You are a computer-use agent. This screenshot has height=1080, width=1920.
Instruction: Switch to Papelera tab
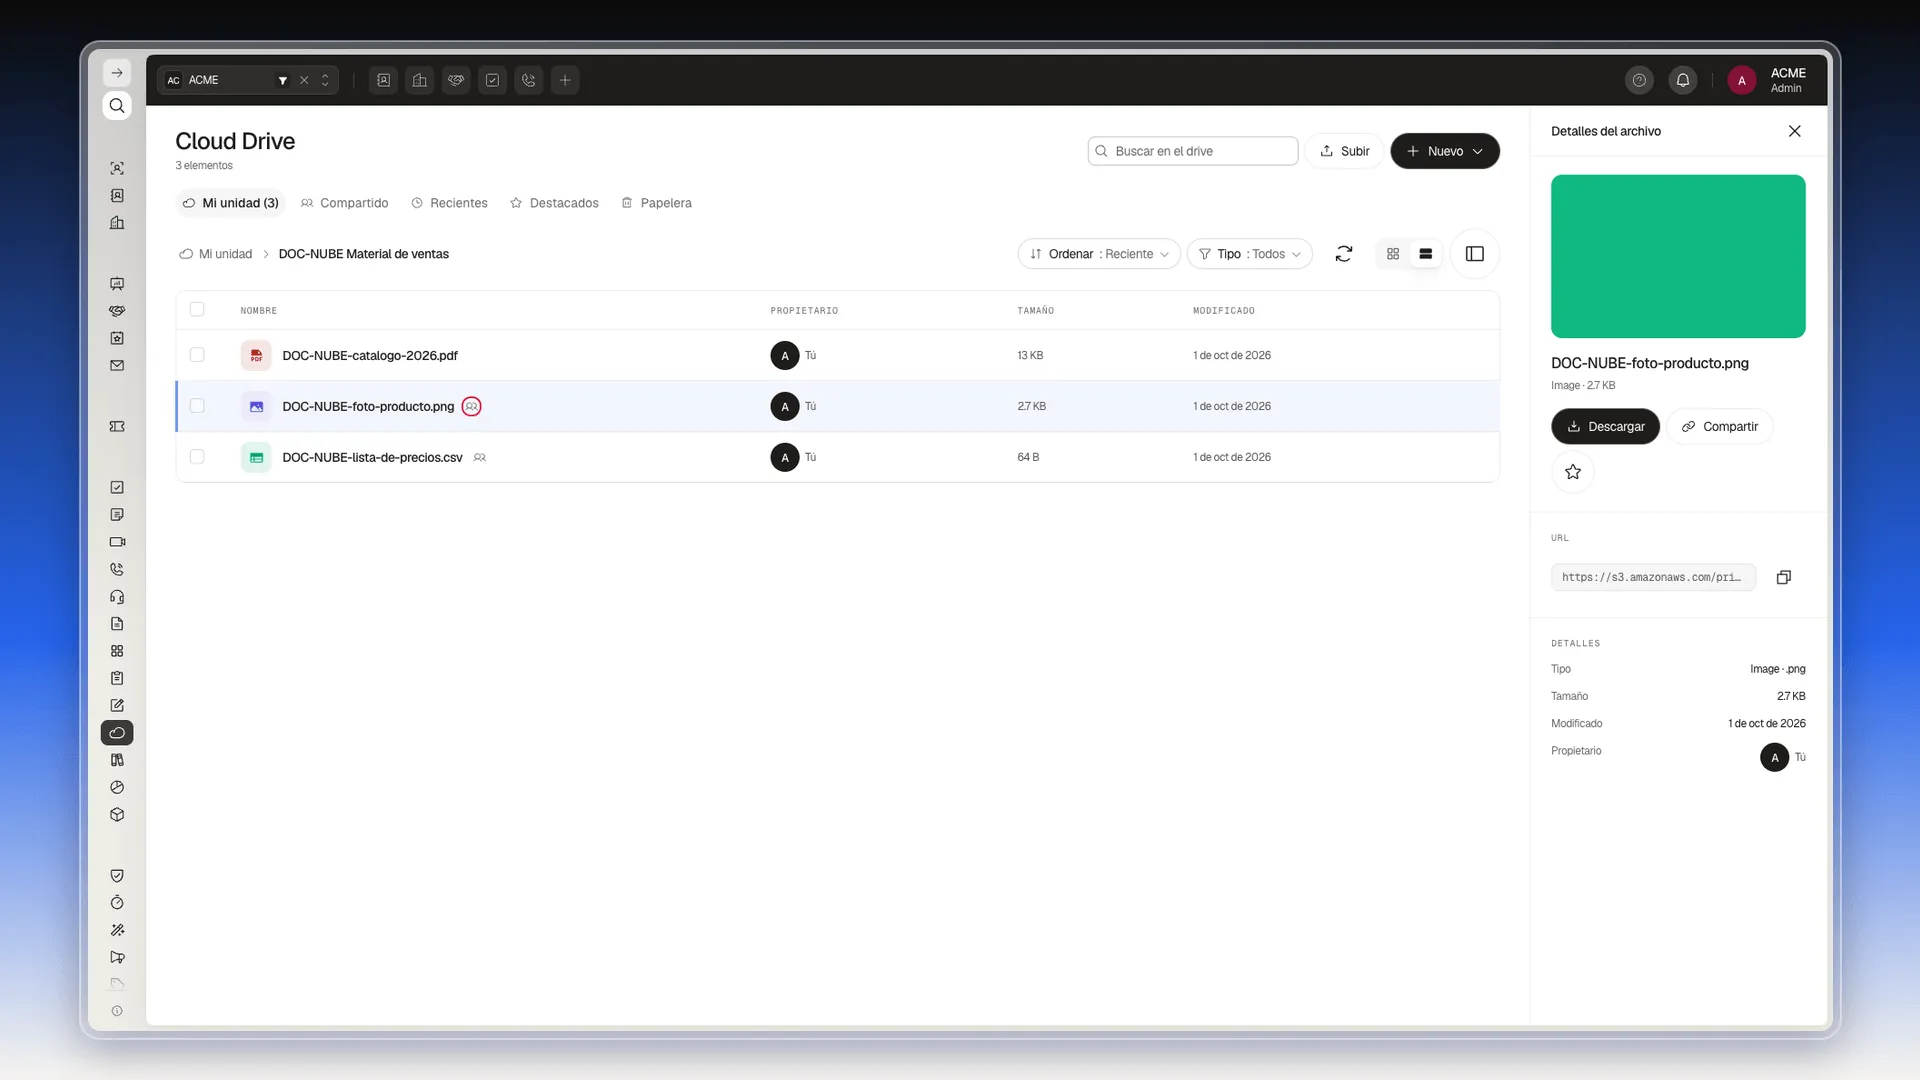tap(656, 203)
